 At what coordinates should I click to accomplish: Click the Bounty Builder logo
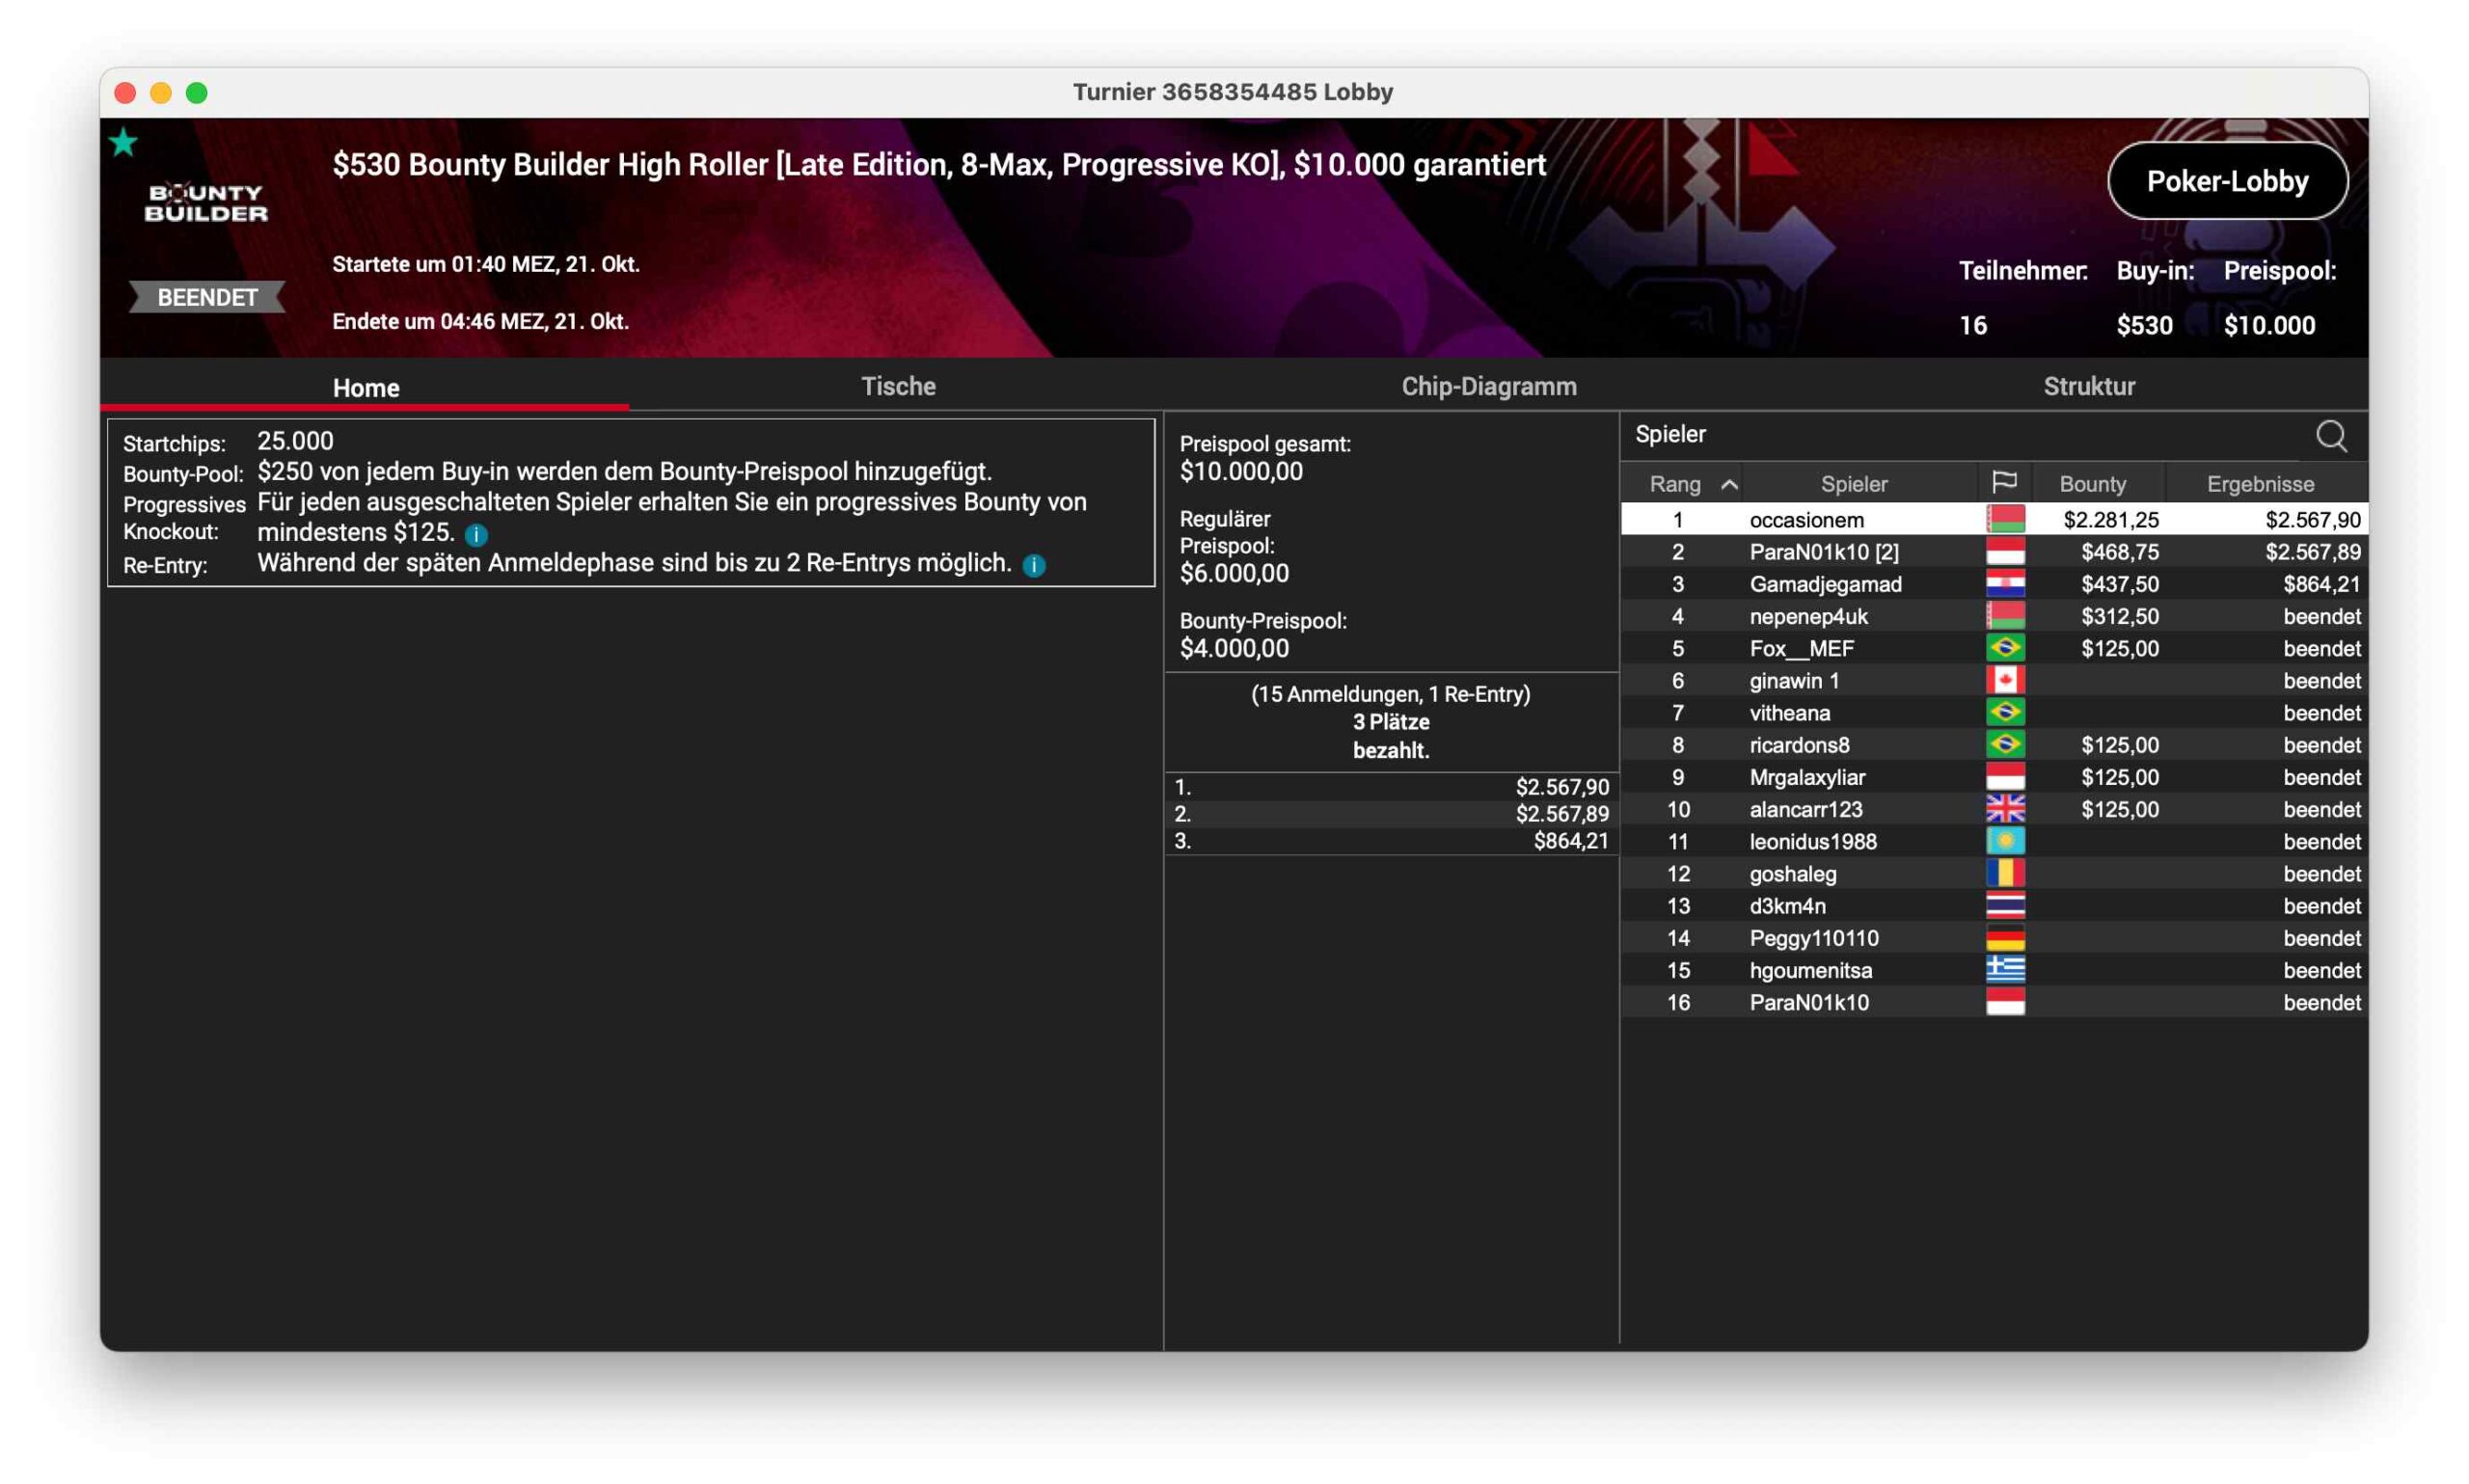(x=206, y=203)
